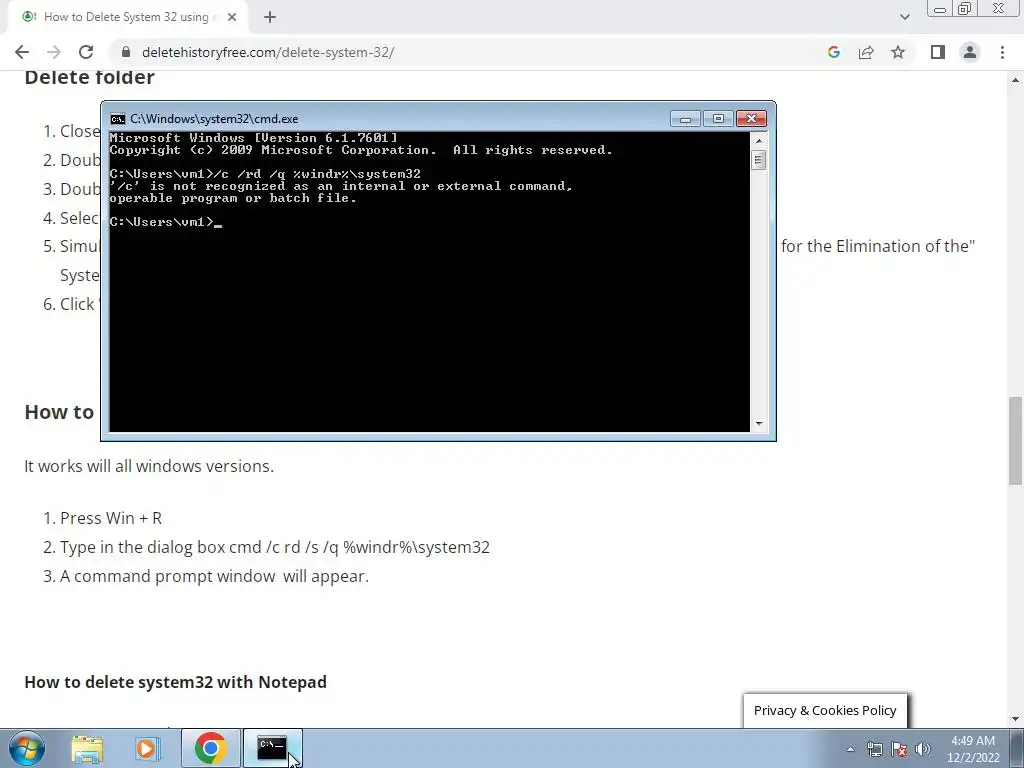
Task: Click 'It works will all windows versions' text
Action: pos(149,466)
